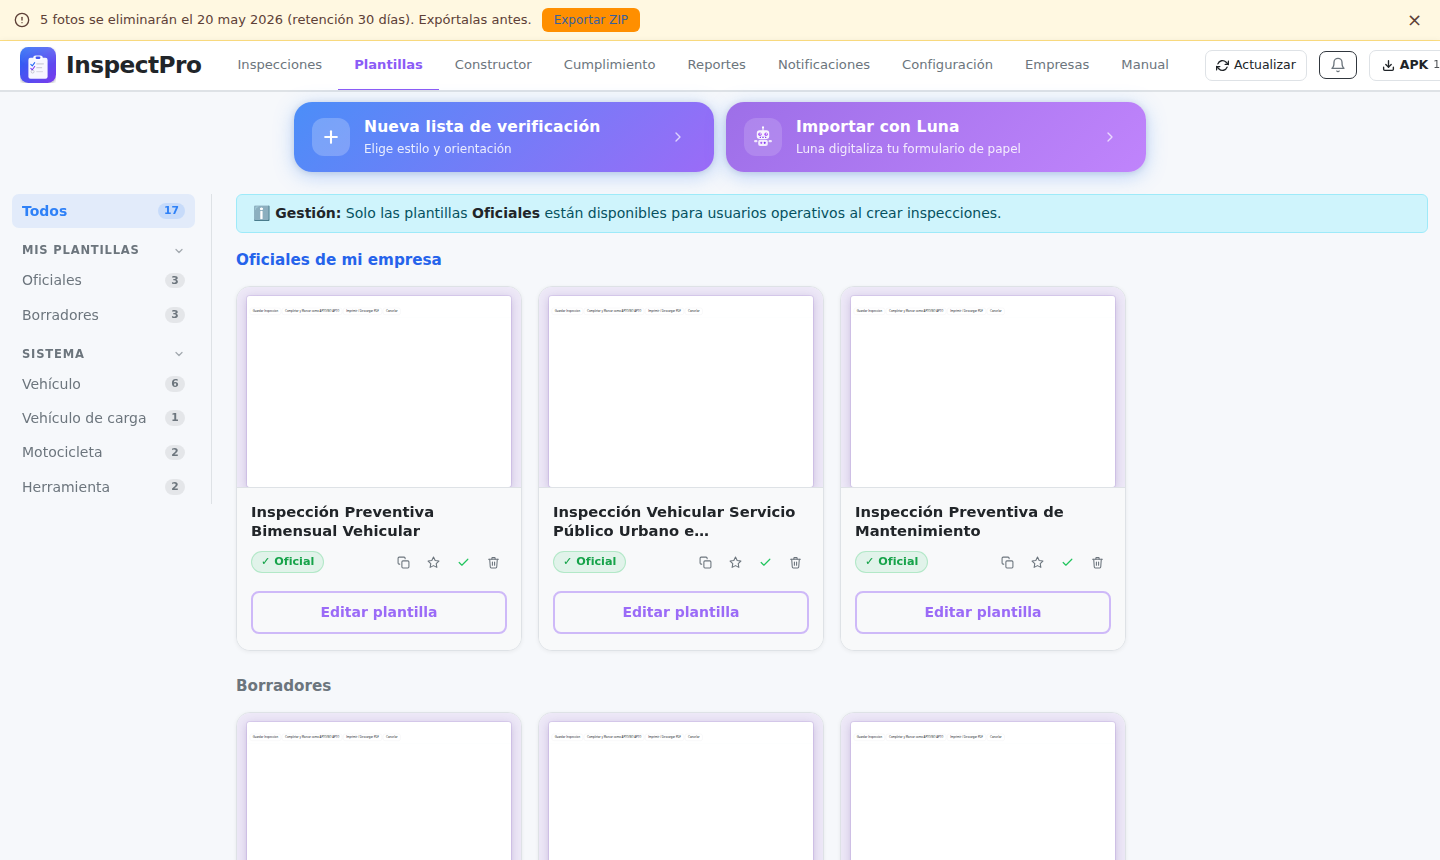
Task: Click the Actualizar button
Action: point(1256,65)
